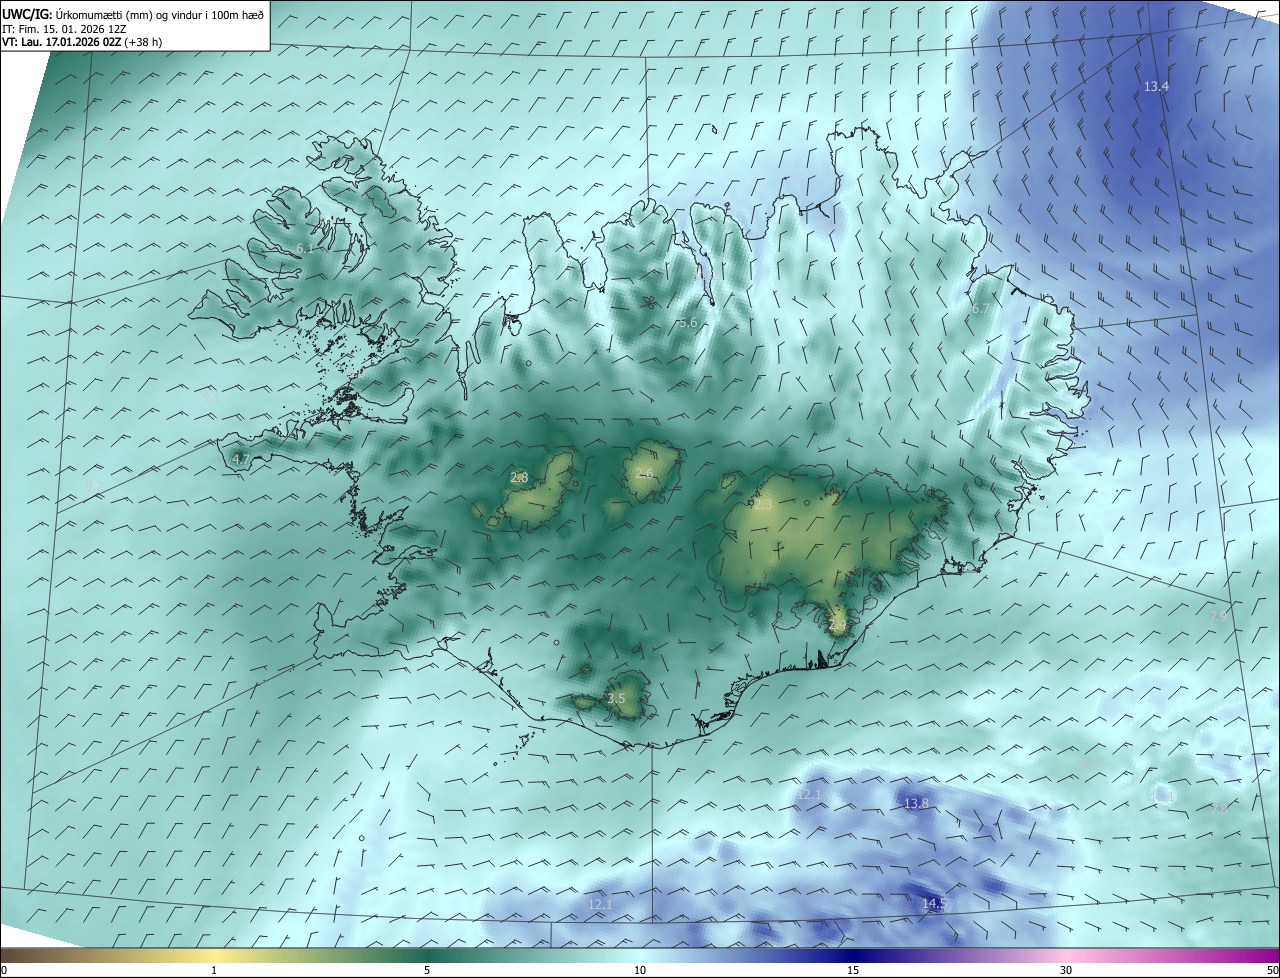This screenshot has height=978, width=1280.
Task: Click the colorbar tick label 10
Action: coord(640,970)
